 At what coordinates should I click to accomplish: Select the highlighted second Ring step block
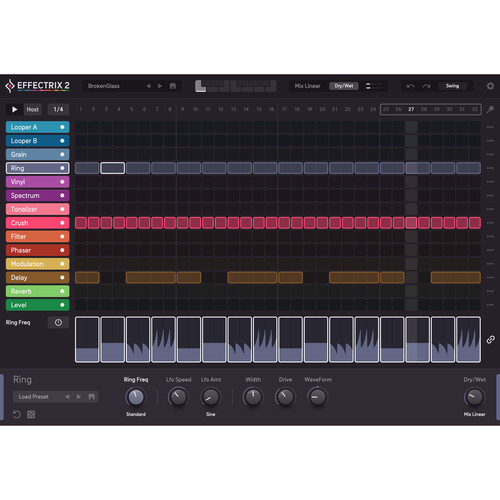[113, 168]
